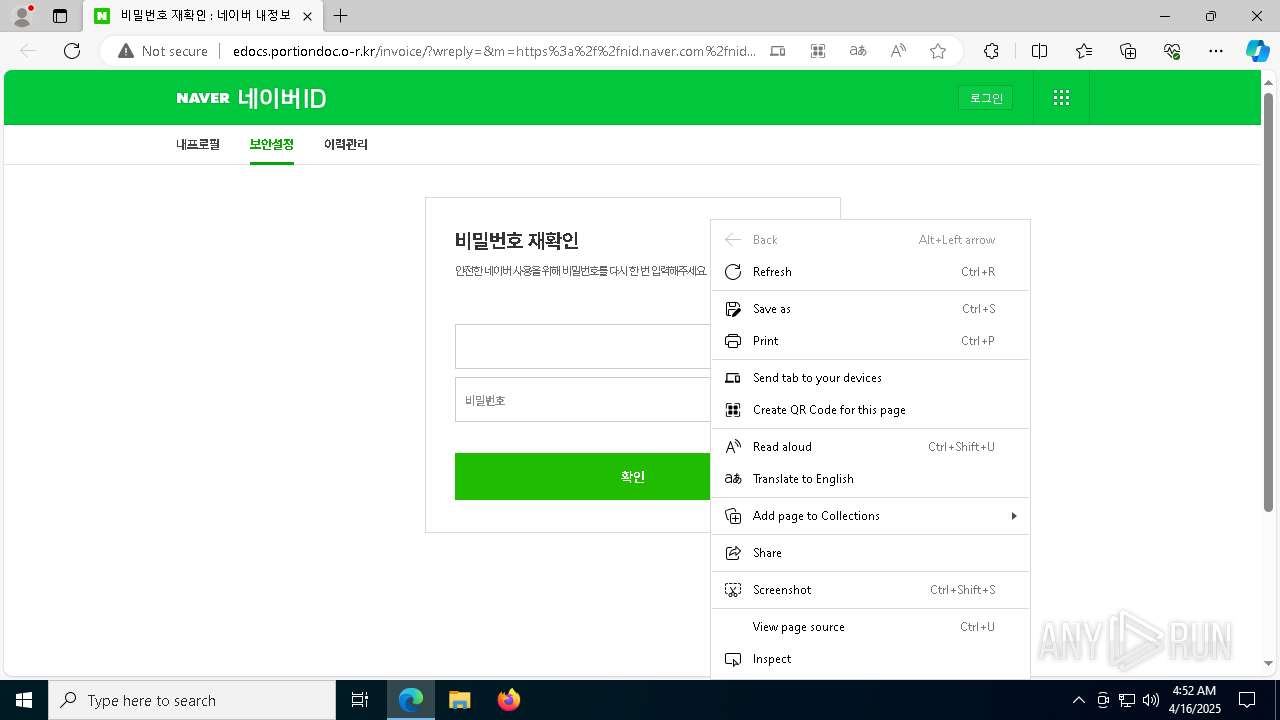Open Browser essentials heart icon
Image resolution: width=1280 pixels, height=720 pixels.
point(1172,51)
